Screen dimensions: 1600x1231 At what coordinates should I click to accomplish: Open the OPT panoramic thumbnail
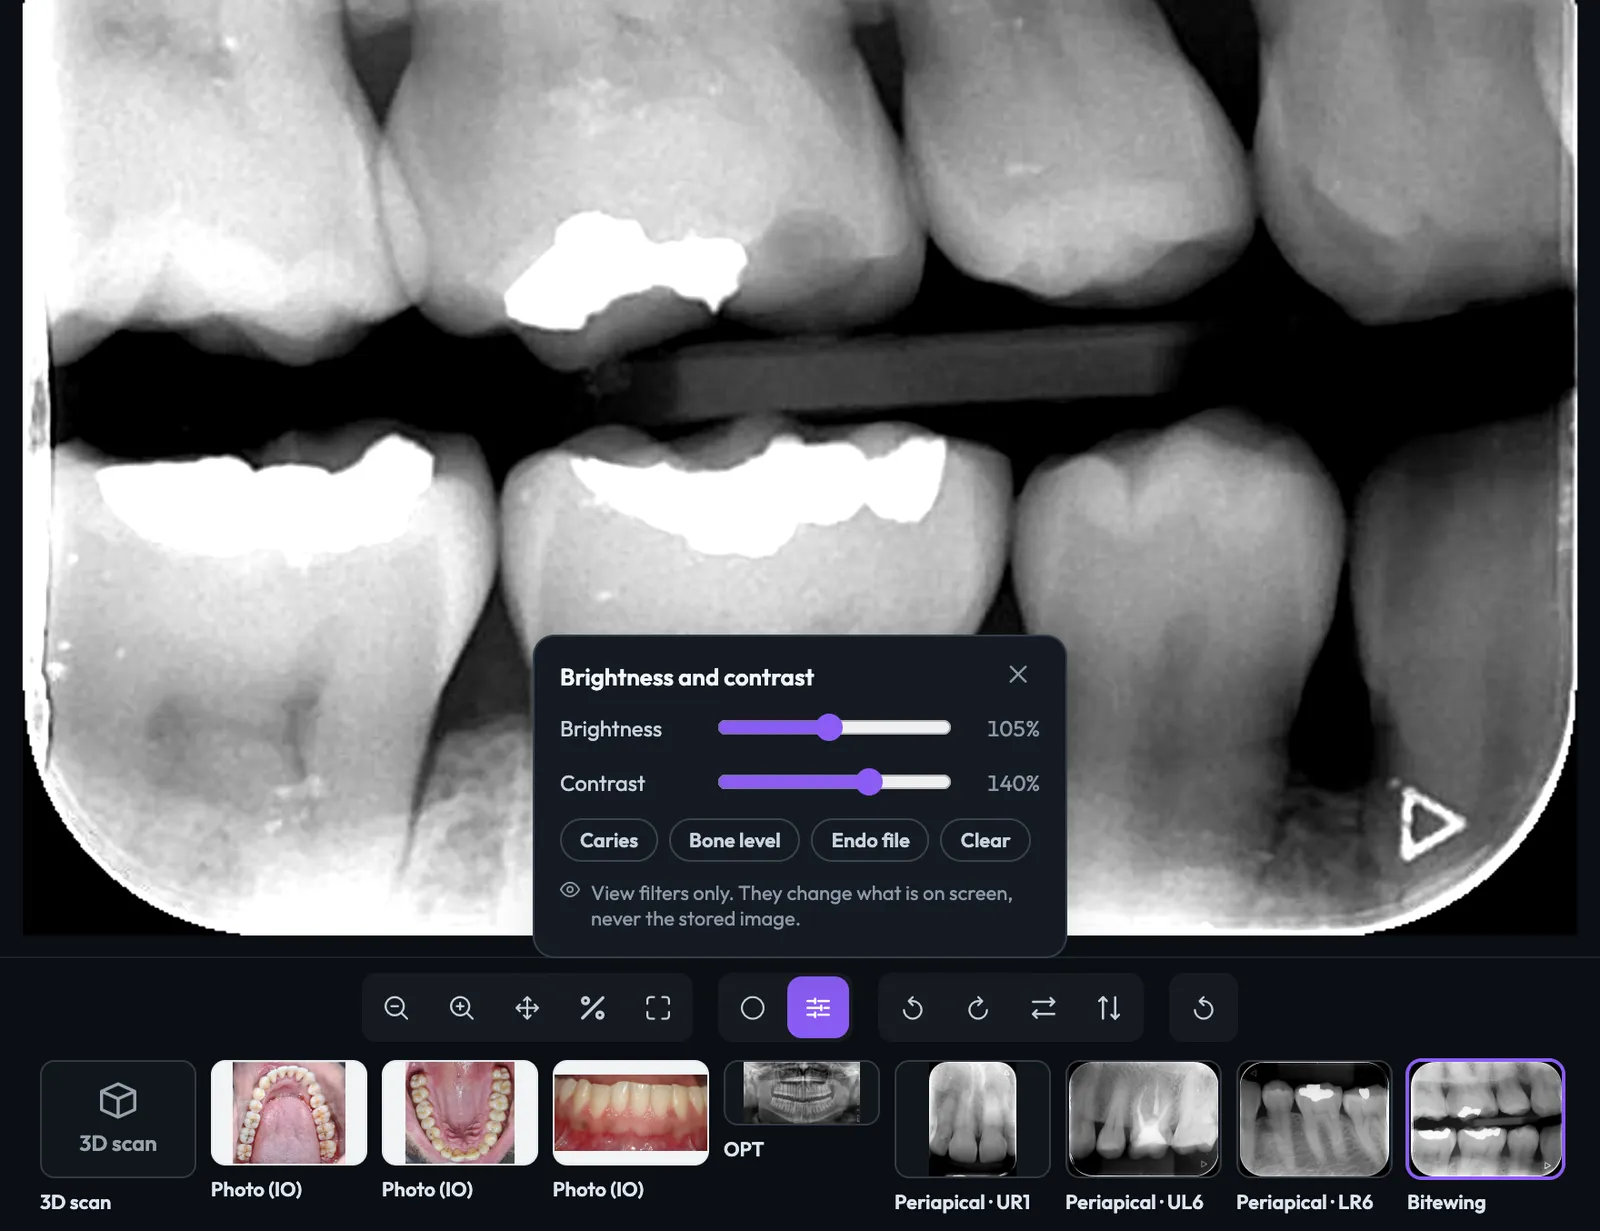(x=802, y=1093)
